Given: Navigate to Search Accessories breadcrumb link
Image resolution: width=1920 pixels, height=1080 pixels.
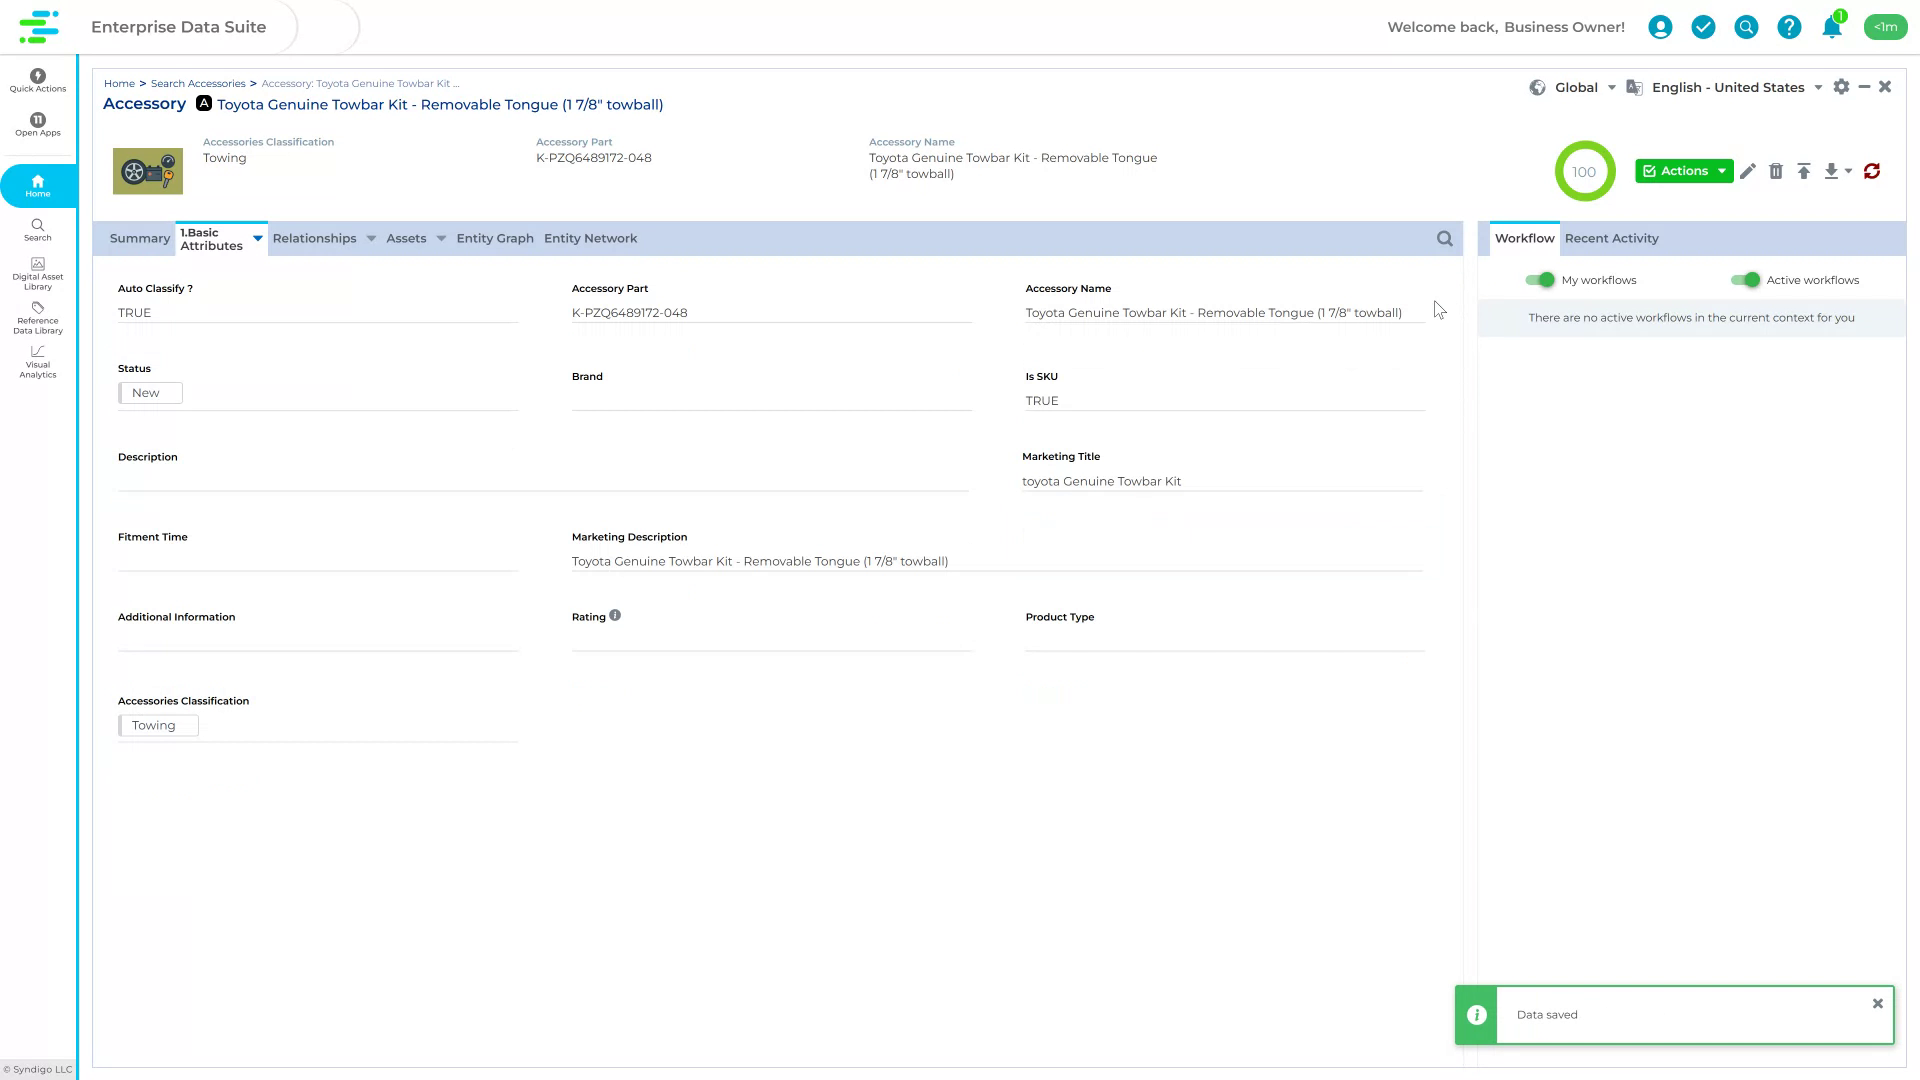Looking at the screenshot, I should click(x=199, y=83).
